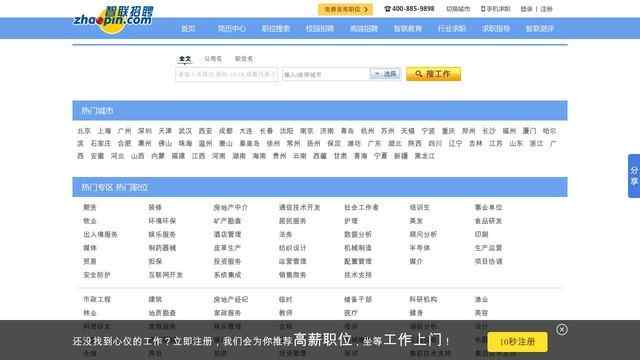
Task: Open the 校园招聘 nav item
Action: pyautogui.click(x=320, y=29)
